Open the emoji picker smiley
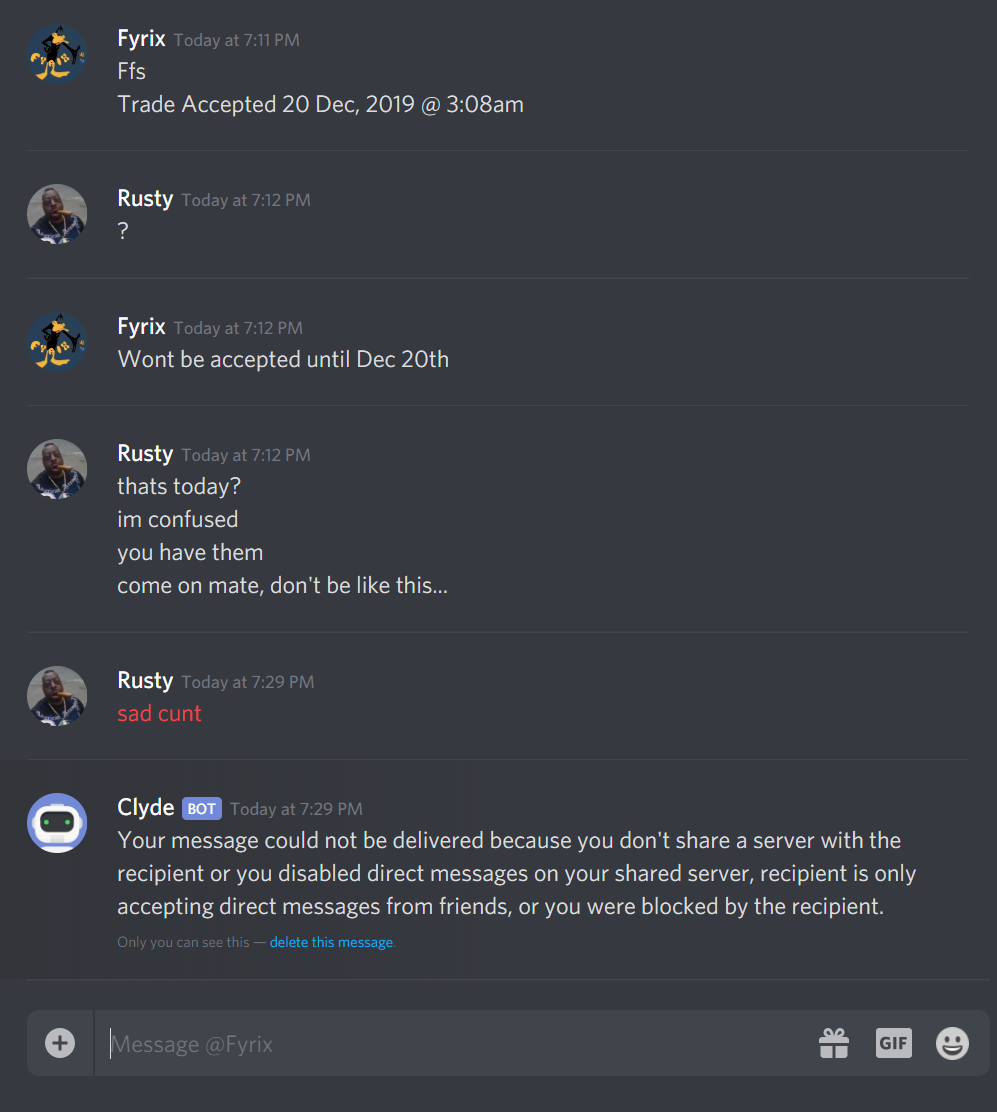The height and width of the screenshot is (1112, 997). [x=952, y=1043]
